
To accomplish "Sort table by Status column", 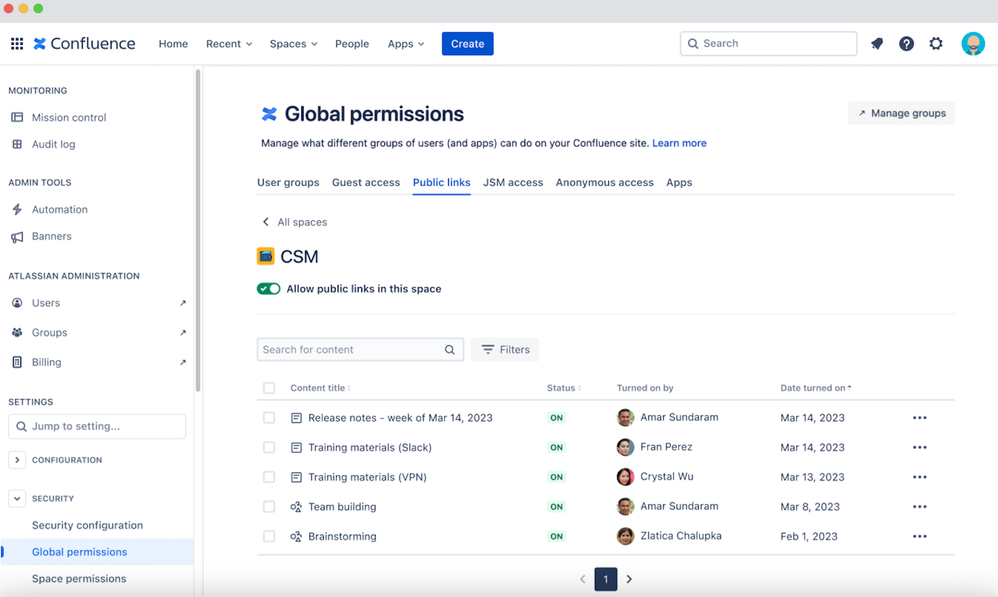I will click(564, 388).
